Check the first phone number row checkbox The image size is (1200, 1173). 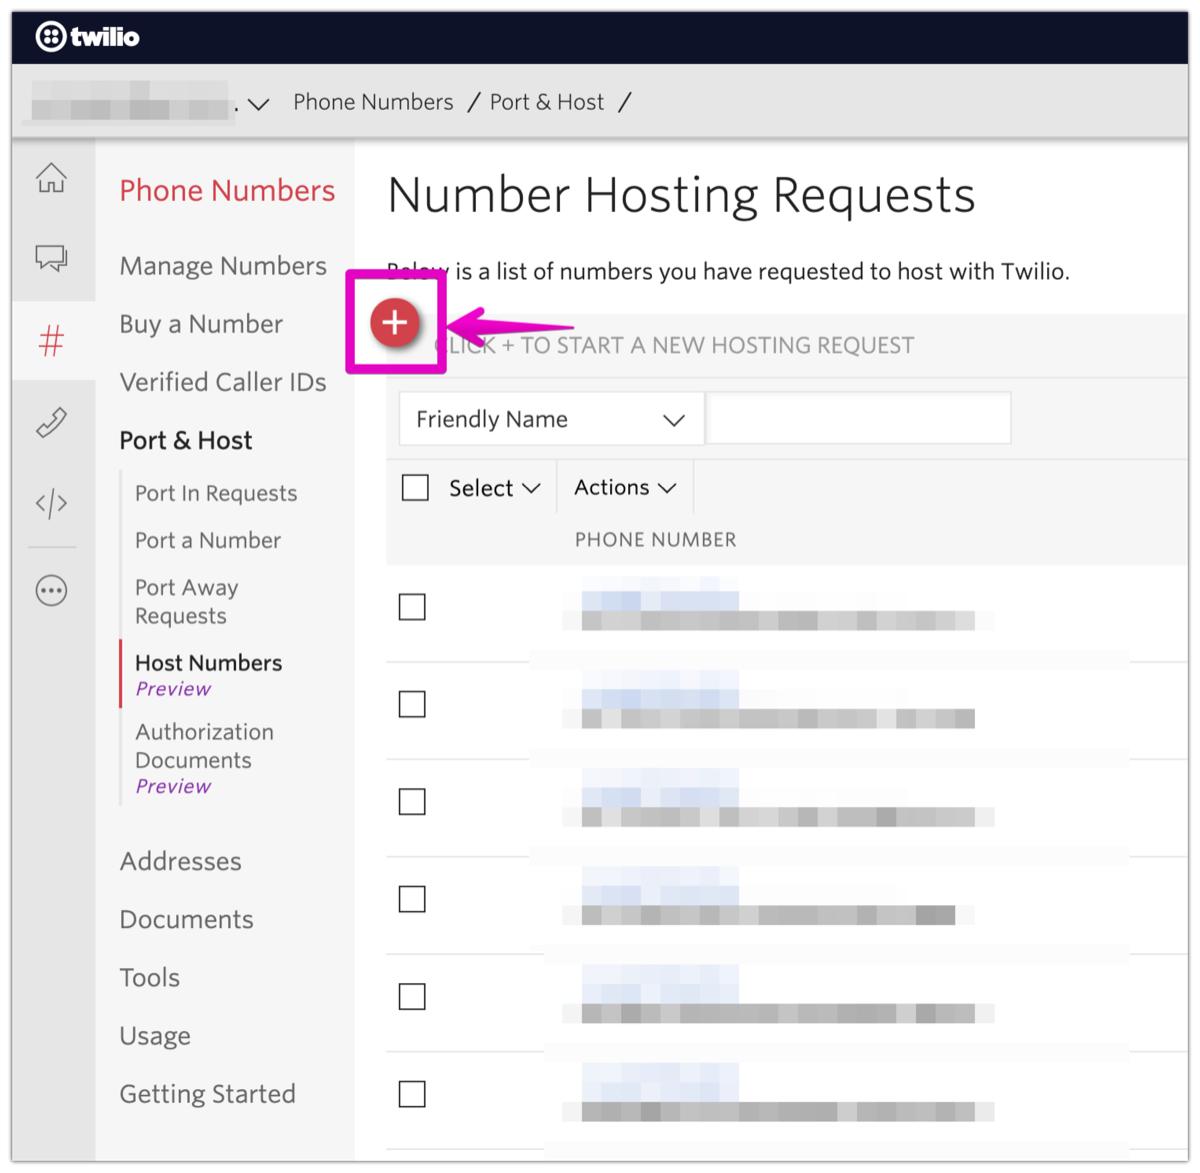[x=412, y=607]
